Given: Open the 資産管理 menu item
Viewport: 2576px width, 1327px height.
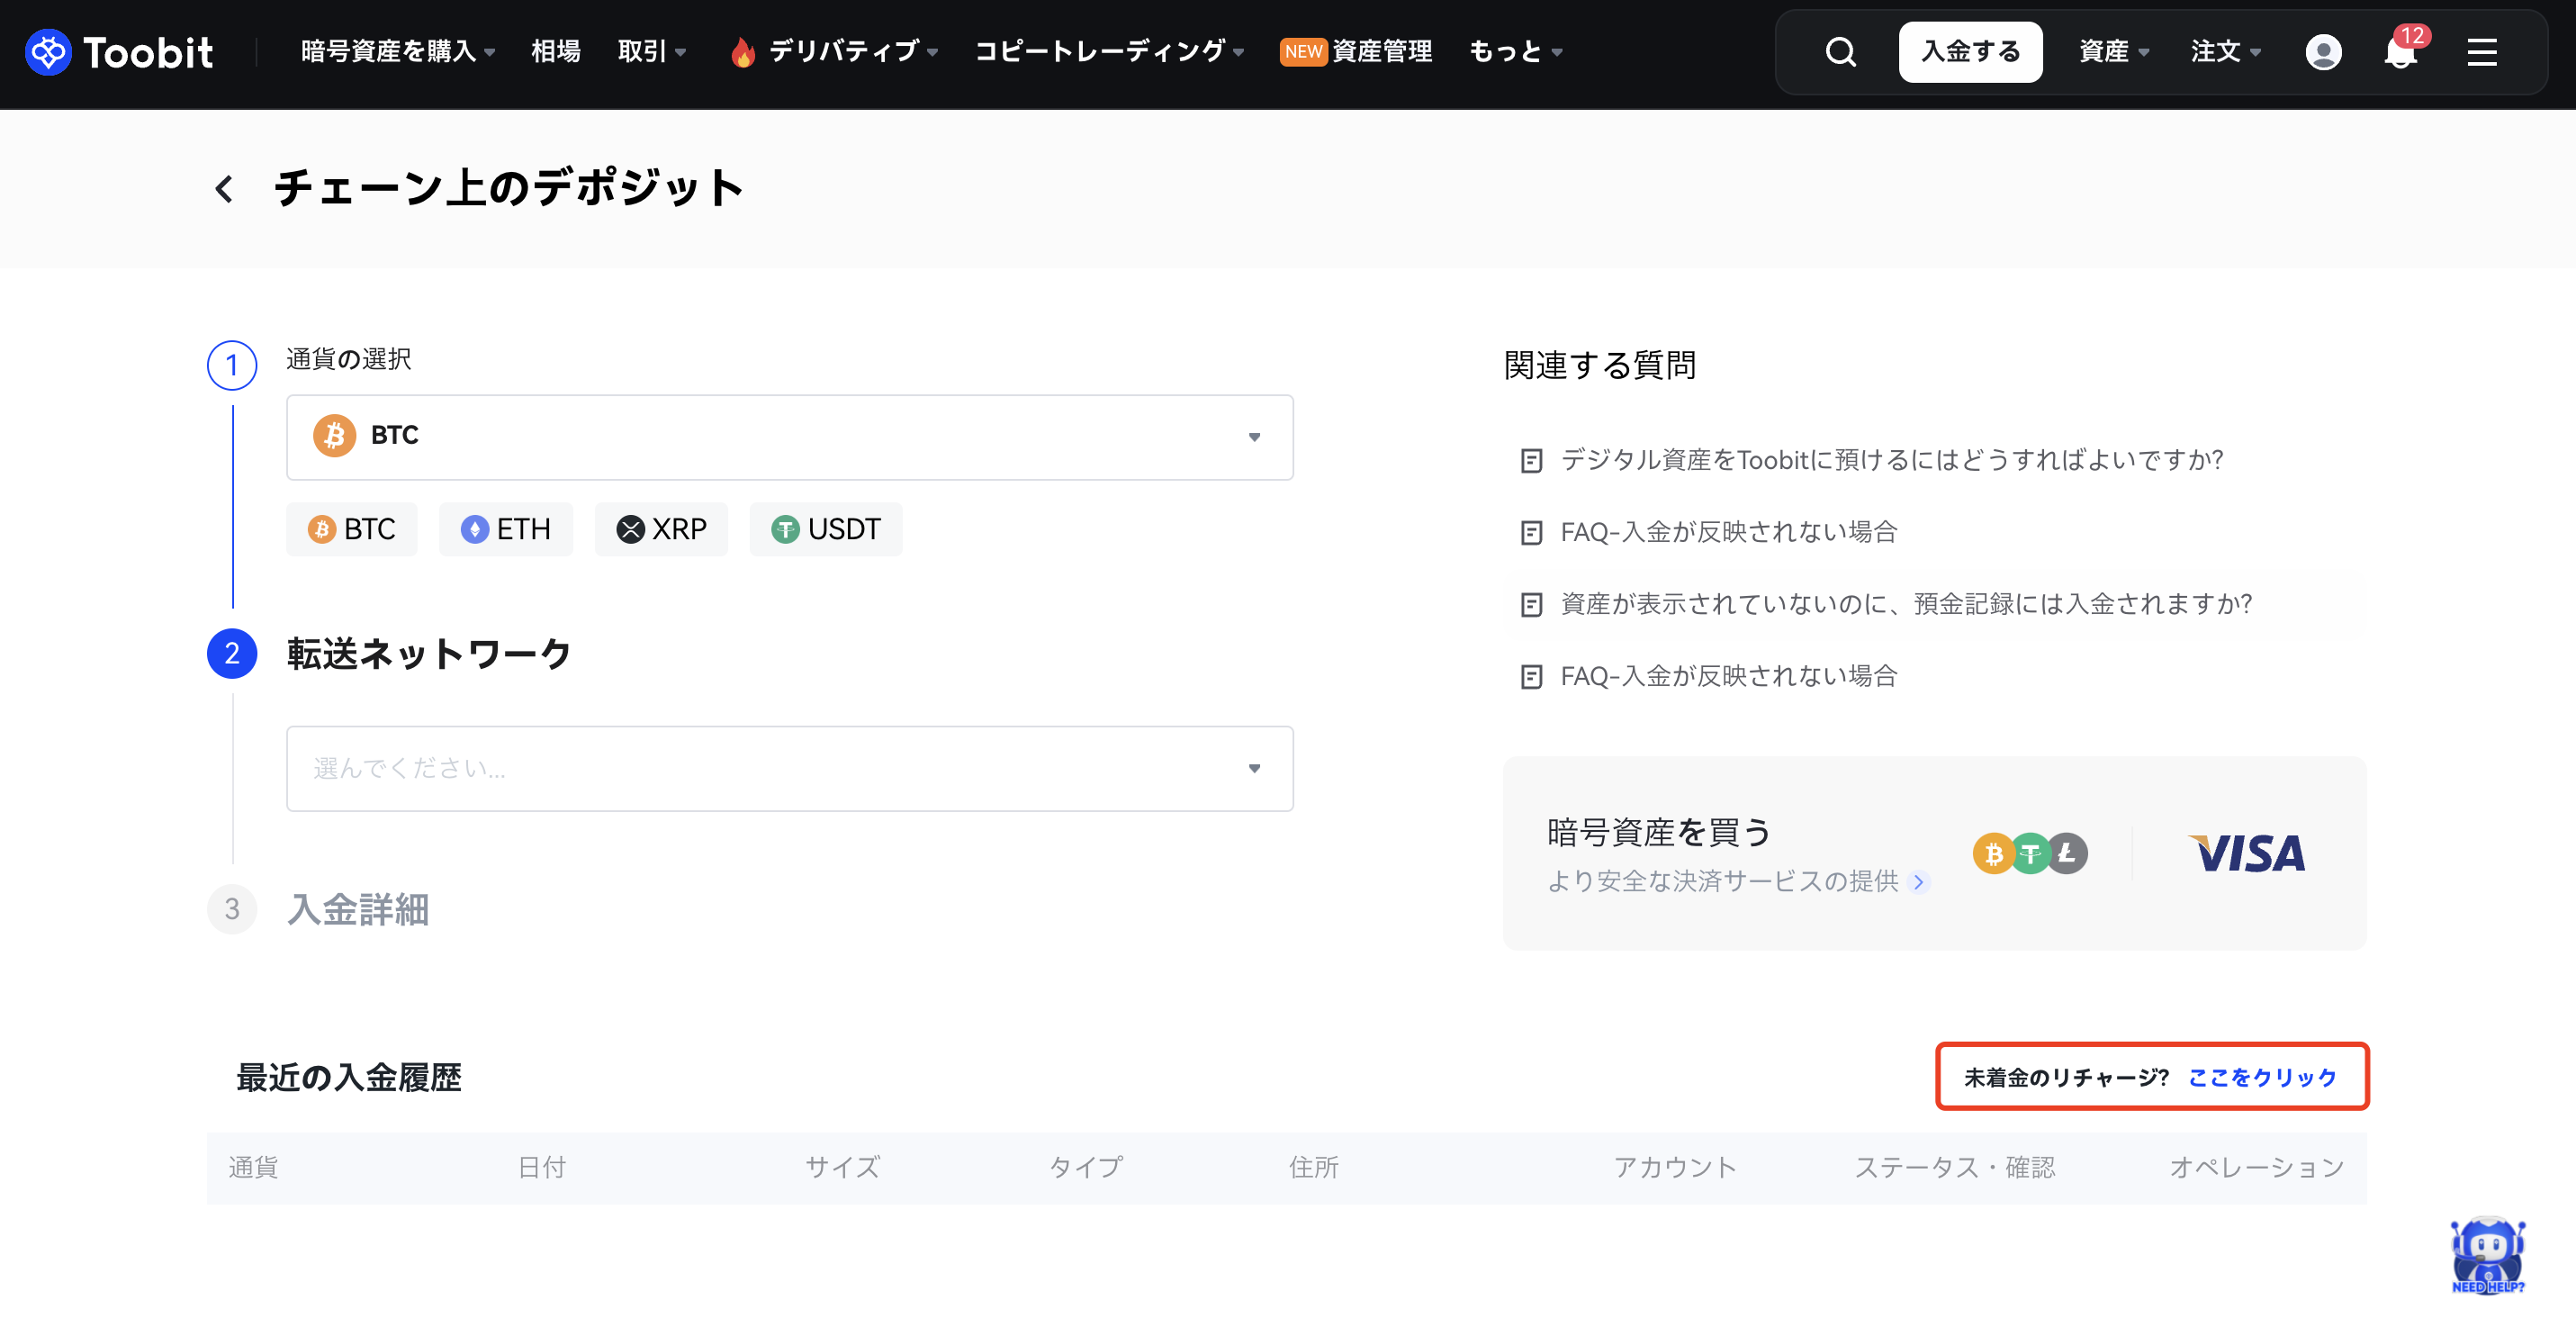Looking at the screenshot, I should (1381, 52).
